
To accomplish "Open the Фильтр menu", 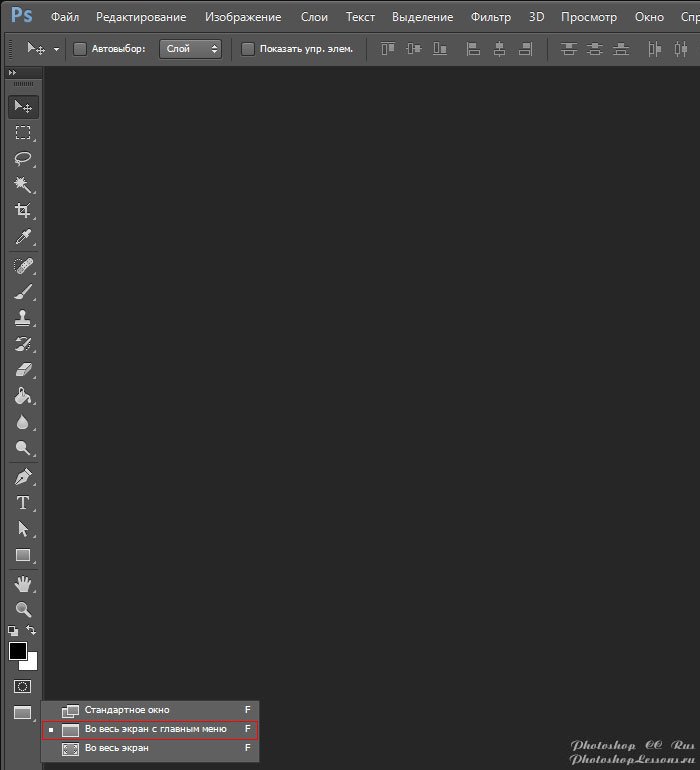I will (x=490, y=17).
